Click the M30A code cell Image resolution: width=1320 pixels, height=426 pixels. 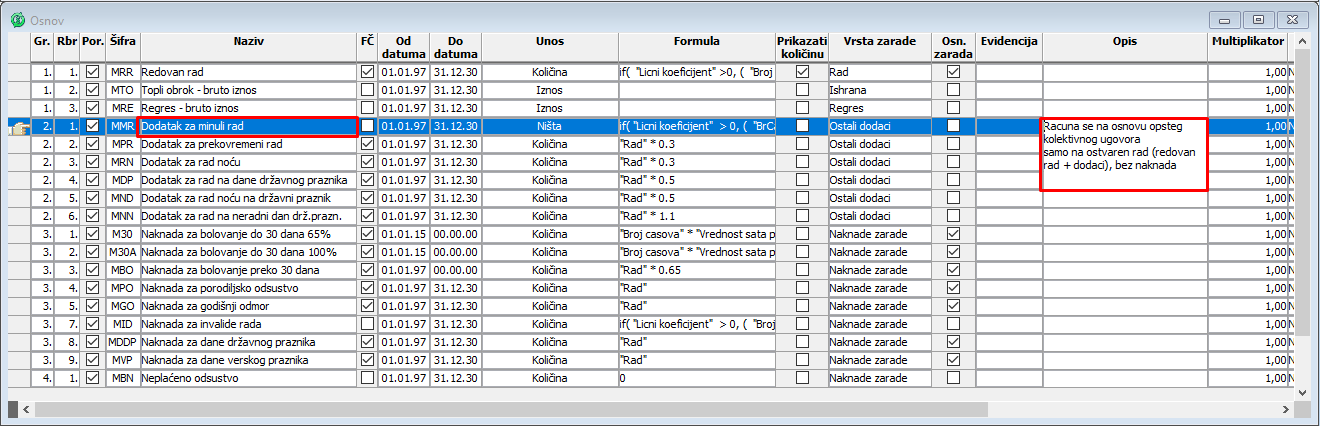[123, 252]
